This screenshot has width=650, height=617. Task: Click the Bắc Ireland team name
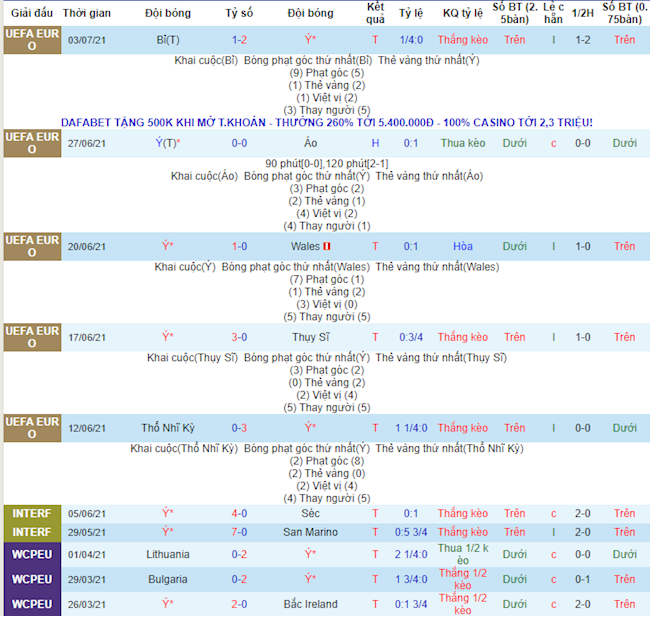310,604
